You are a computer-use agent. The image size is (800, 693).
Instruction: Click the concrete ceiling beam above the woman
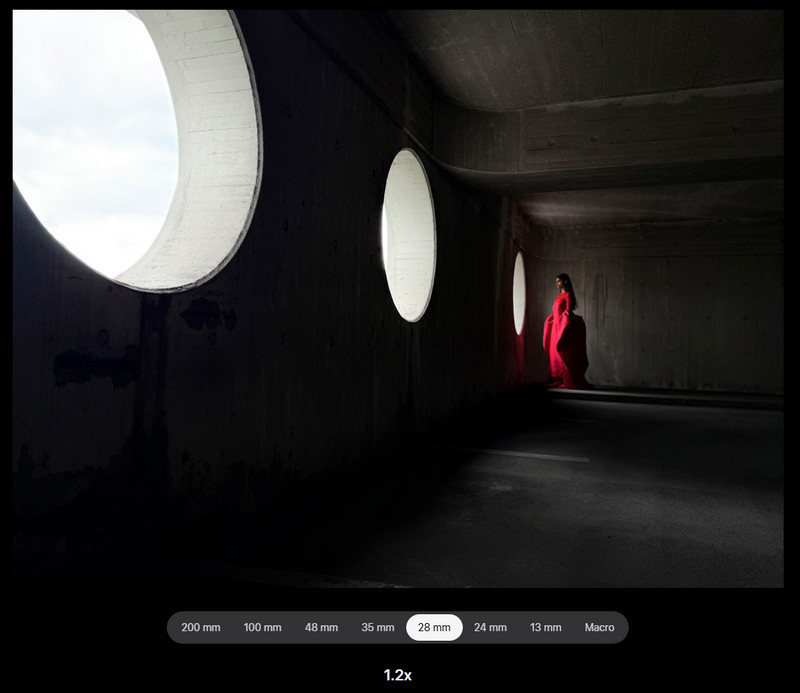click(650, 135)
